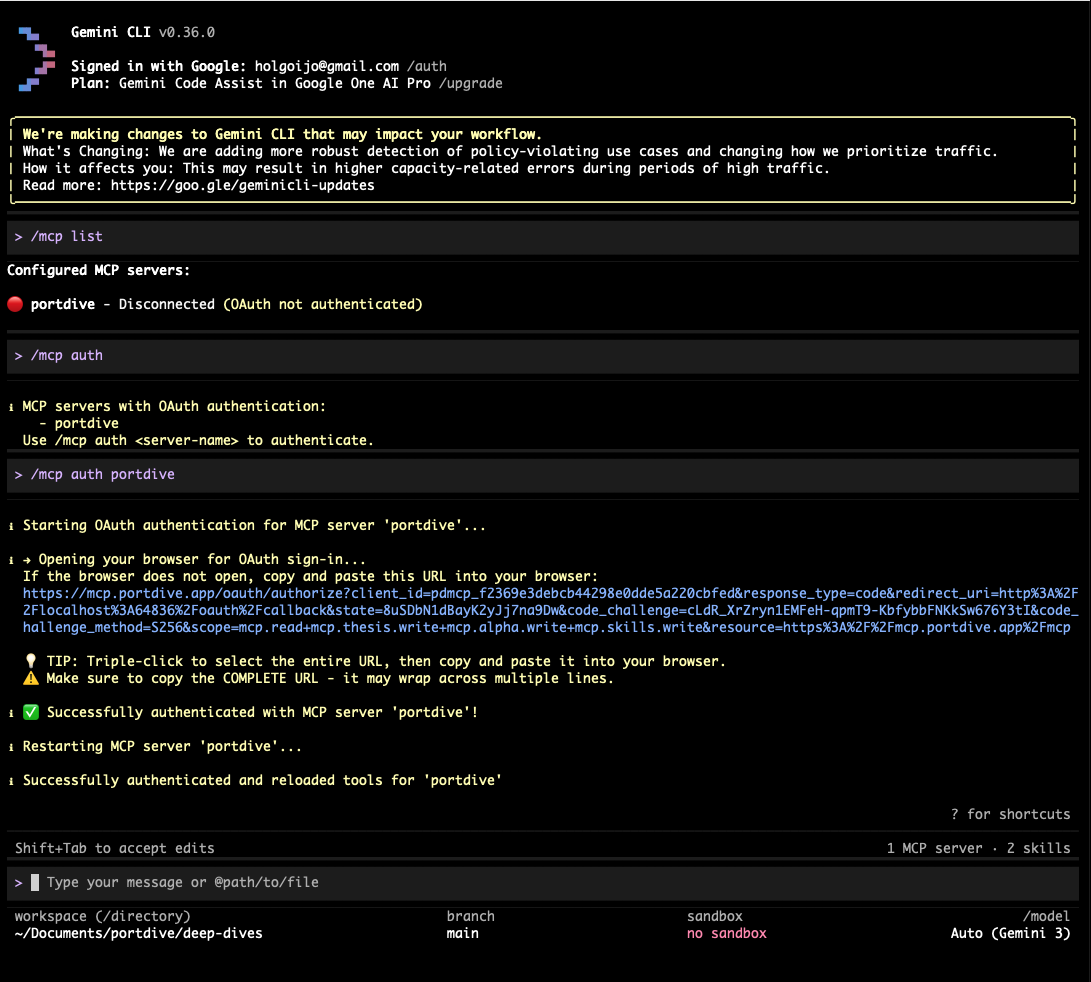Click the red disconnected status dot for portdive

(15, 304)
